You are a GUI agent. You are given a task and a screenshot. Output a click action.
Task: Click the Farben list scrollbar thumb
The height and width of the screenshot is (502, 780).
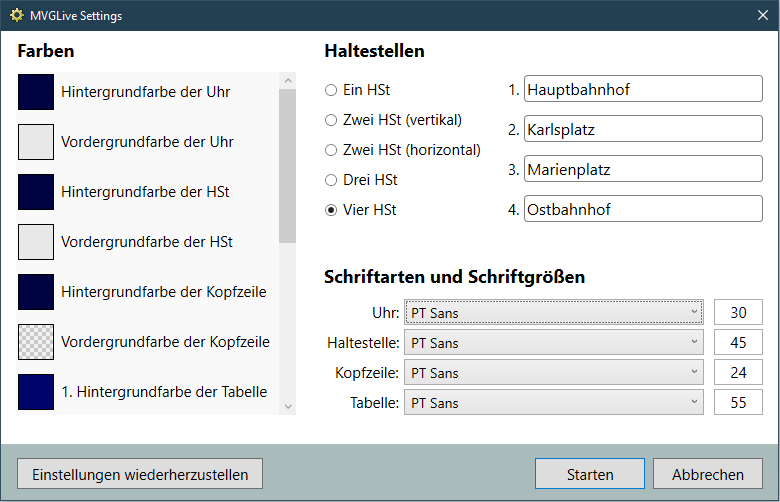click(x=288, y=166)
